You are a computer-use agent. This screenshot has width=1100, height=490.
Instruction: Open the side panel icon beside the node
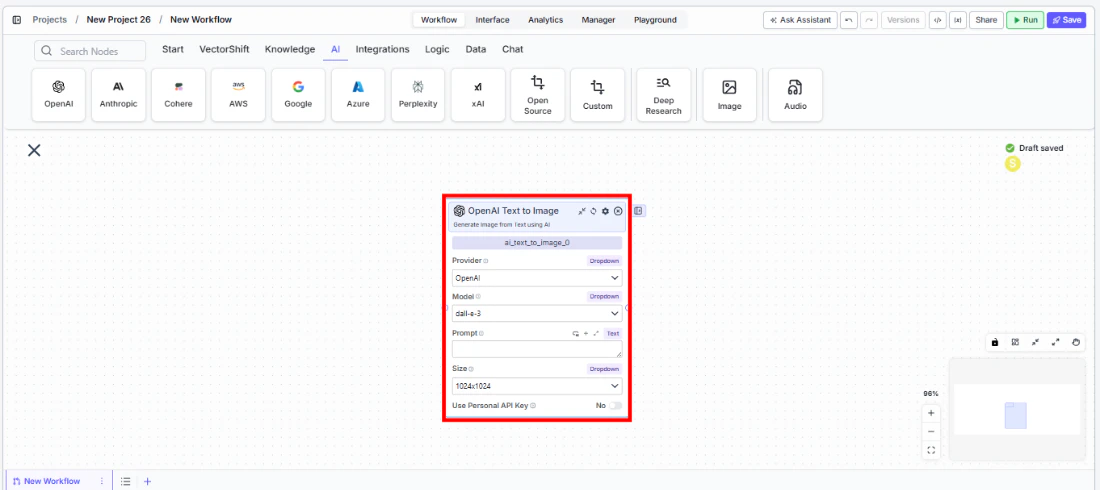pos(639,211)
